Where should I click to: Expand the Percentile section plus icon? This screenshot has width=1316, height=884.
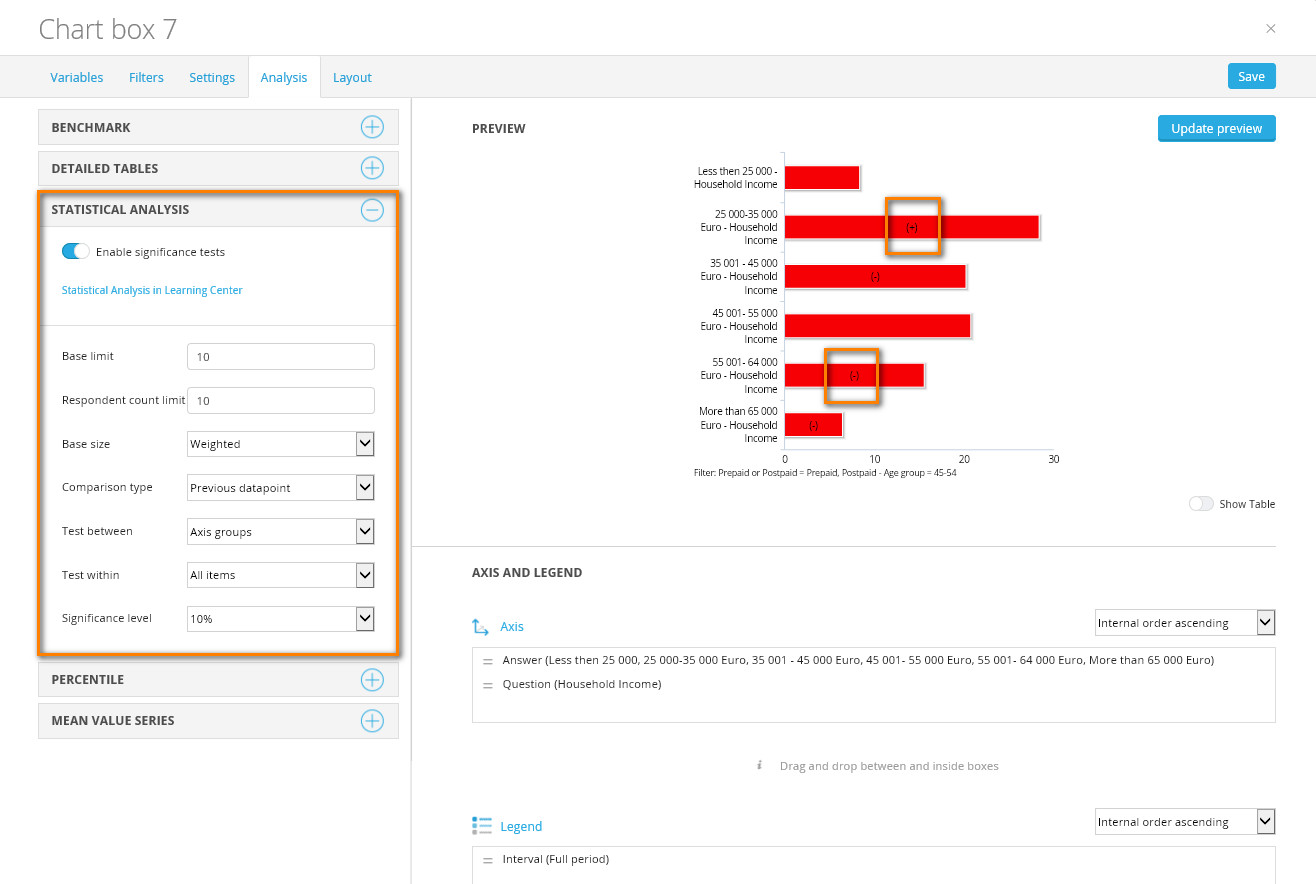[372, 680]
